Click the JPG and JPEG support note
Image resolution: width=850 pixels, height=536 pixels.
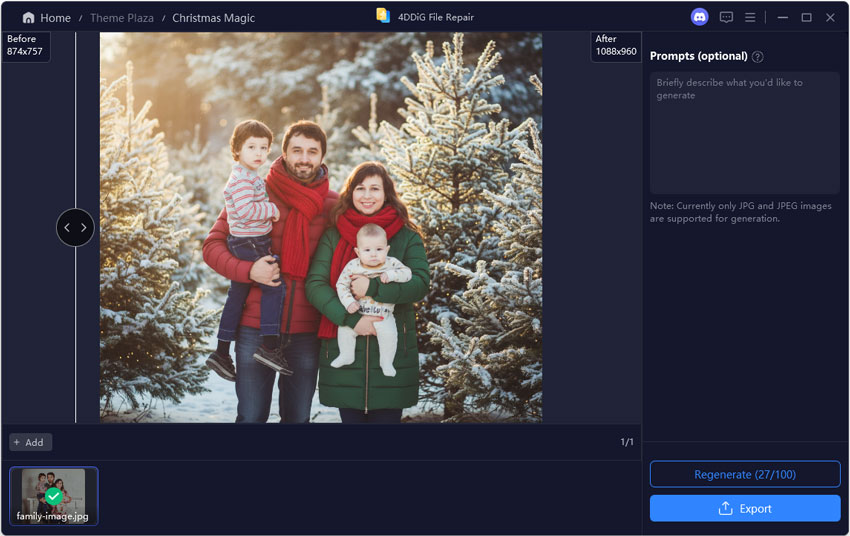pyautogui.click(x=740, y=212)
